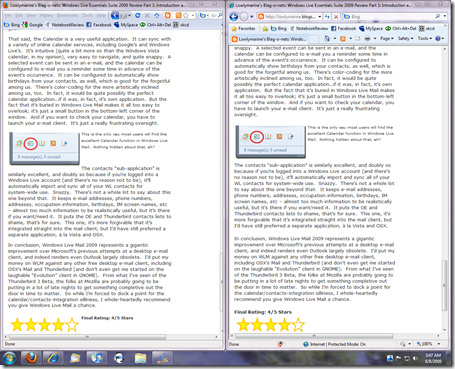This screenshot has width=455, height=369.
Task: Change the zoom level 100% in IE
Action: click(x=428, y=344)
